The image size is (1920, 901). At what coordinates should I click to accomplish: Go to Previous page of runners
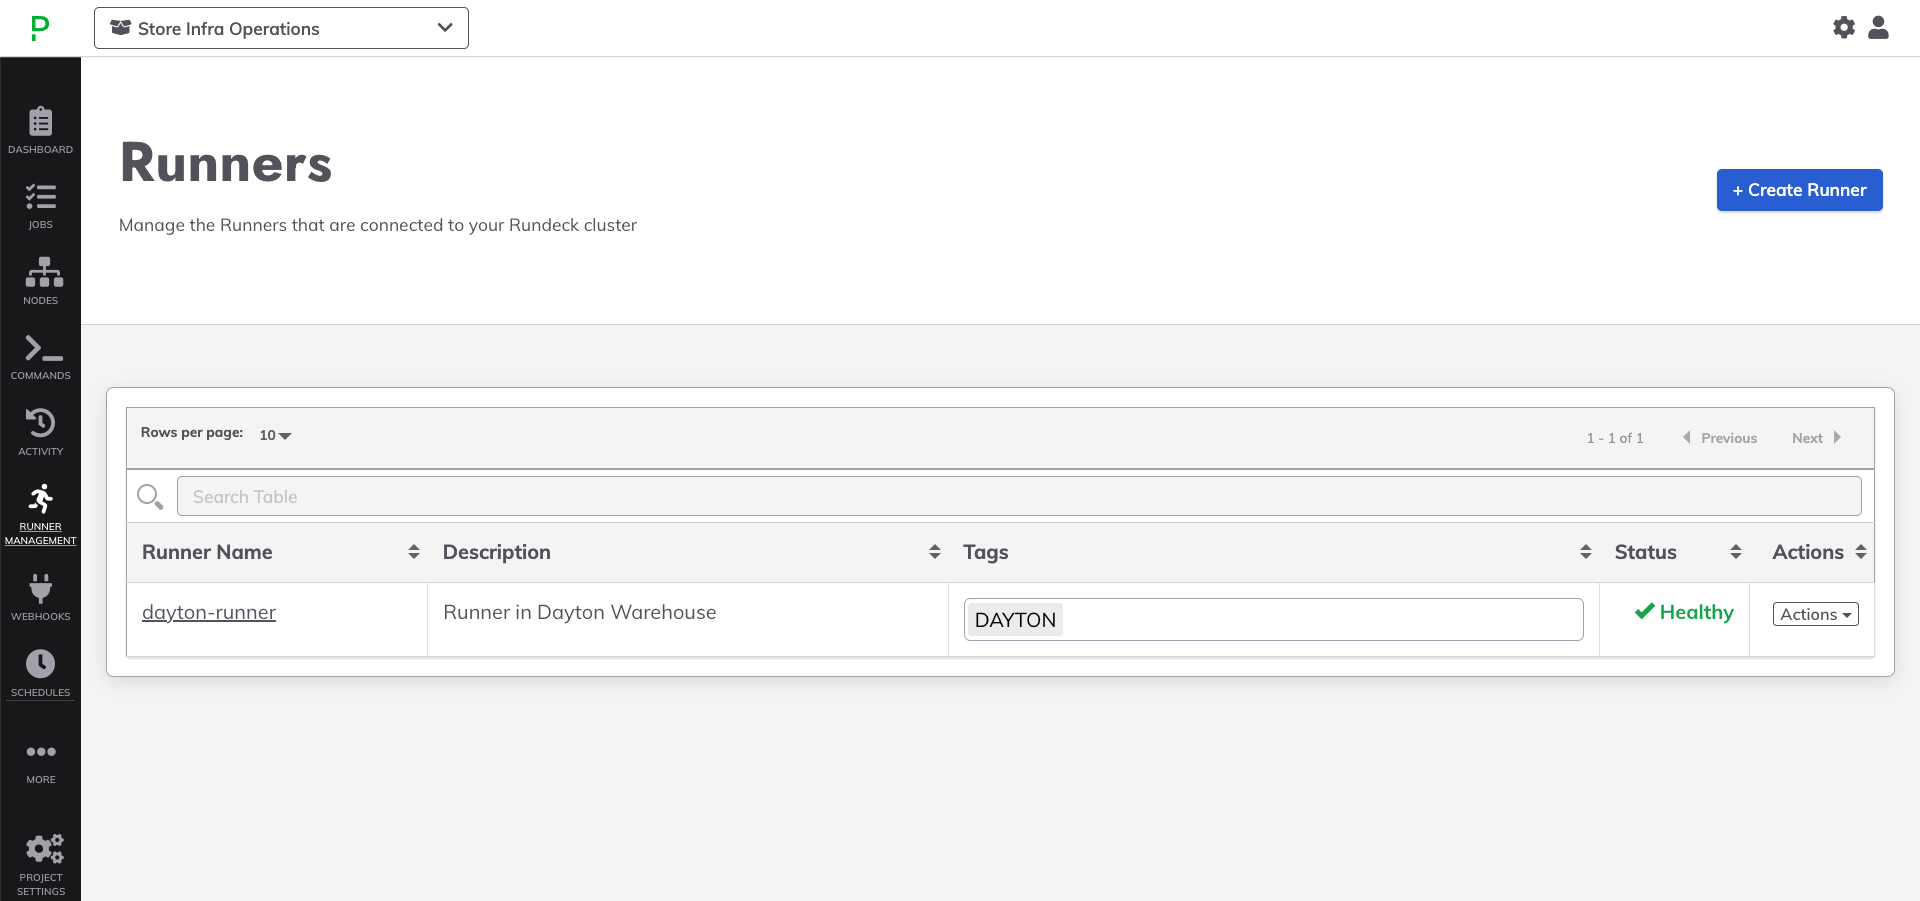[1720, 438]
